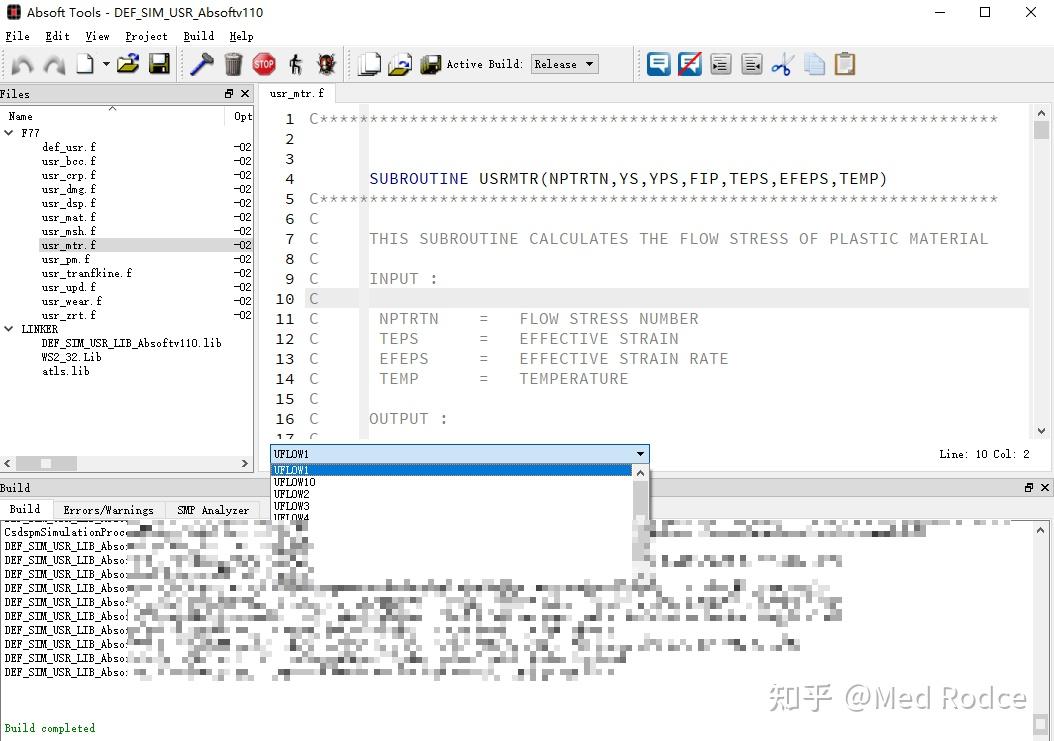Comment selected lines with the comment icon
This screenshot has height=741, width=1054.
point(659,64)
